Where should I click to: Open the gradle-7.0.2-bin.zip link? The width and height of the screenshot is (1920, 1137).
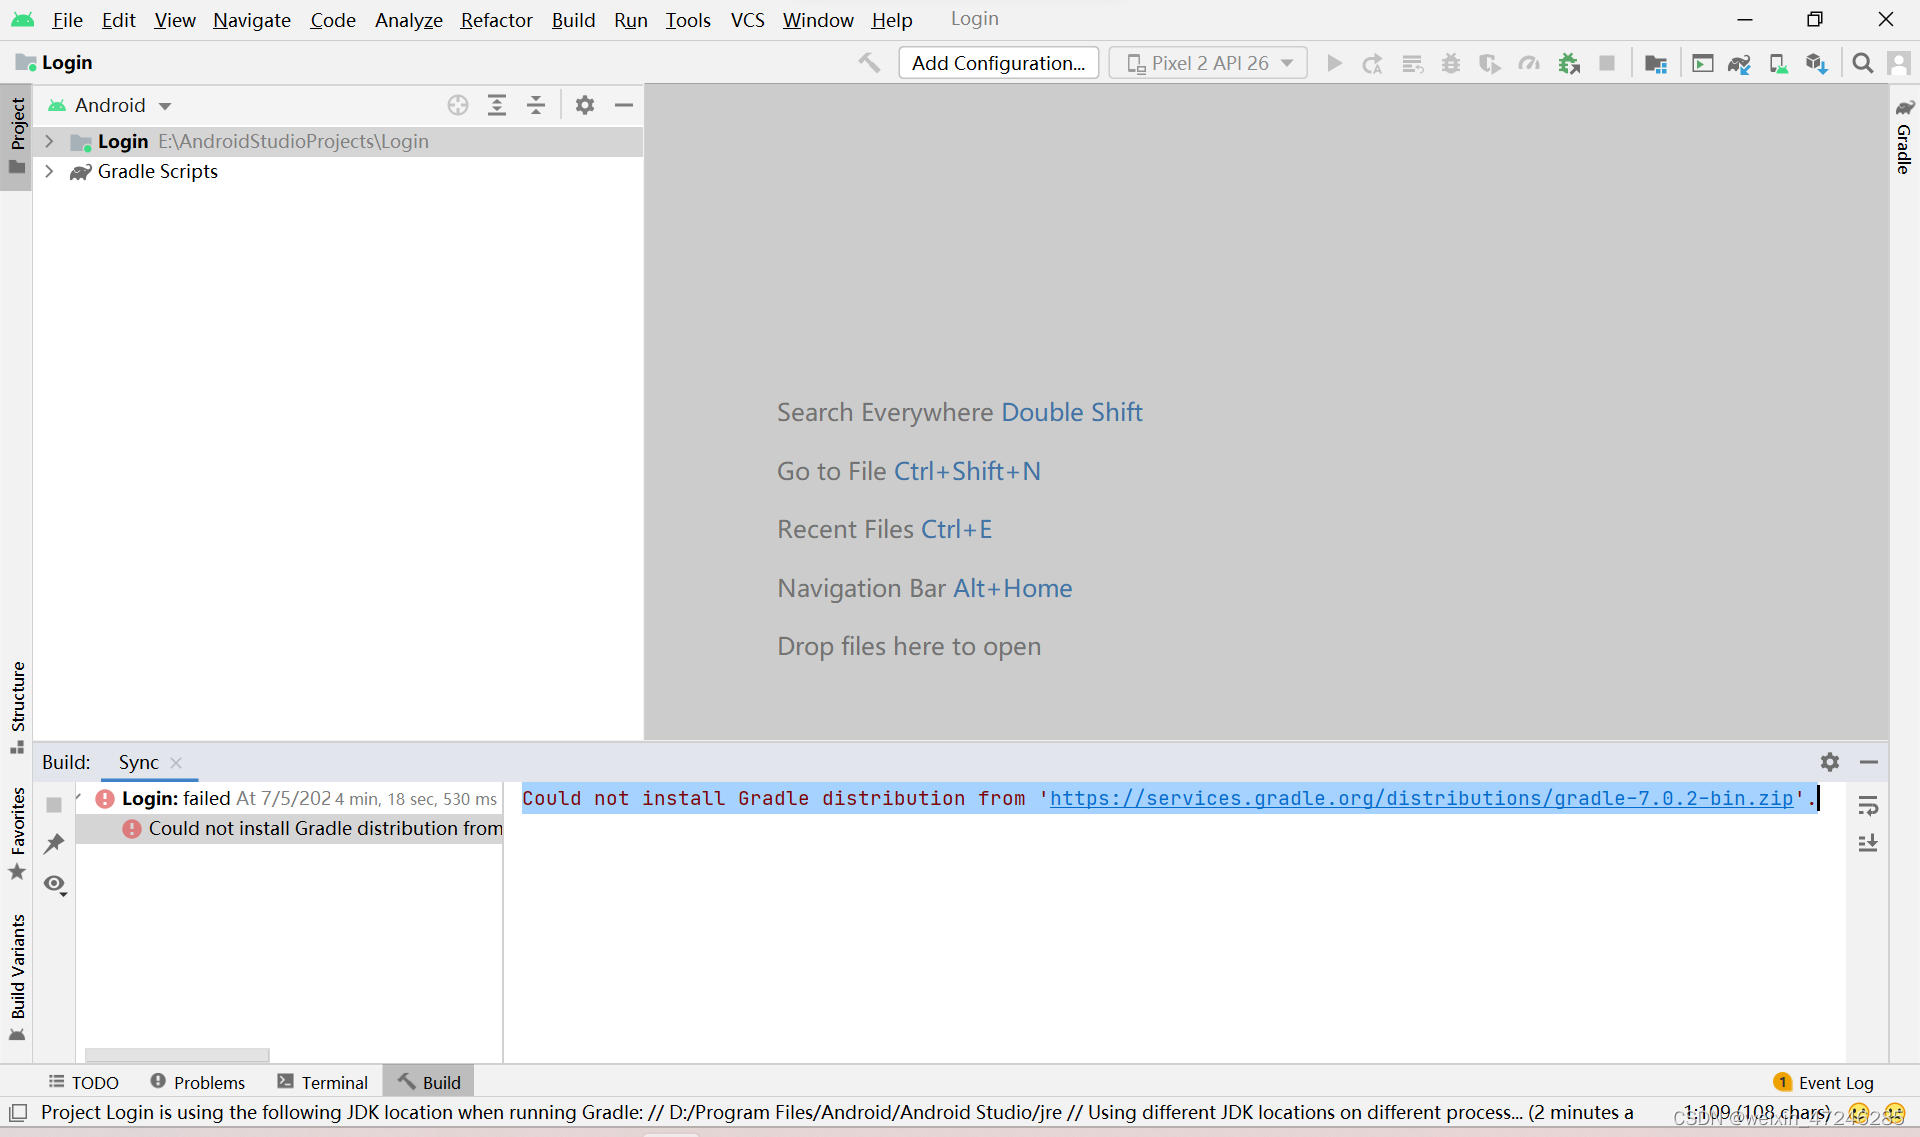click(x=1421, y=798)
